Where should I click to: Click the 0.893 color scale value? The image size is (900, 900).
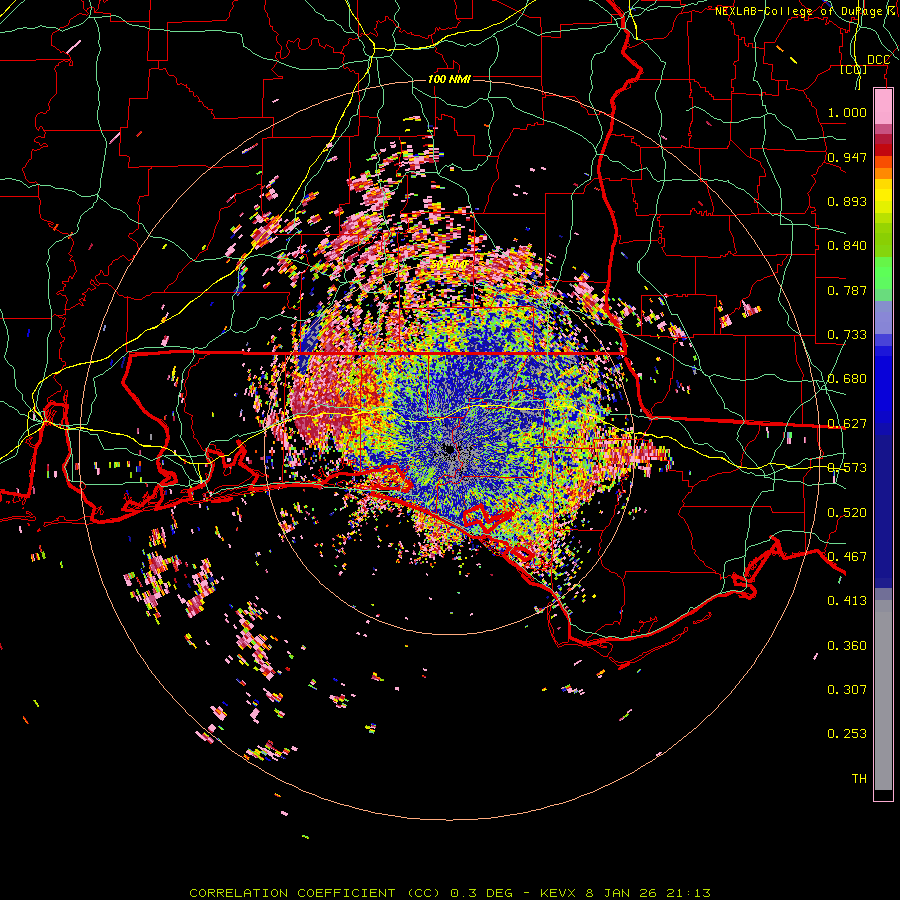pos(847,201)
